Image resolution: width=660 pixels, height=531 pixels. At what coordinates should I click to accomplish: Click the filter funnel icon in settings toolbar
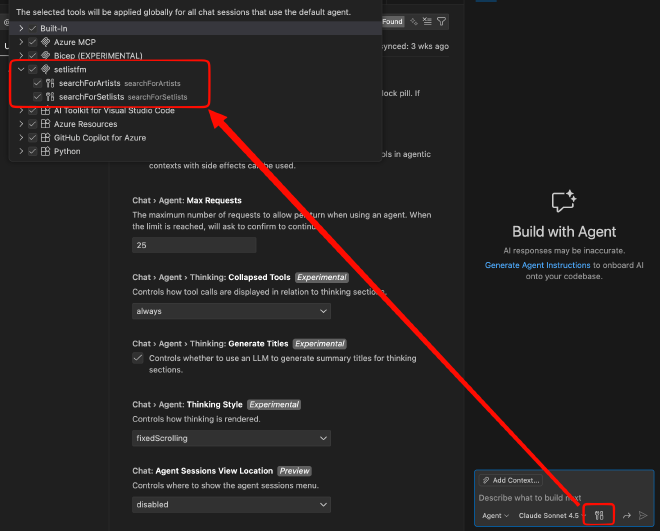click(x=441, y=21)
